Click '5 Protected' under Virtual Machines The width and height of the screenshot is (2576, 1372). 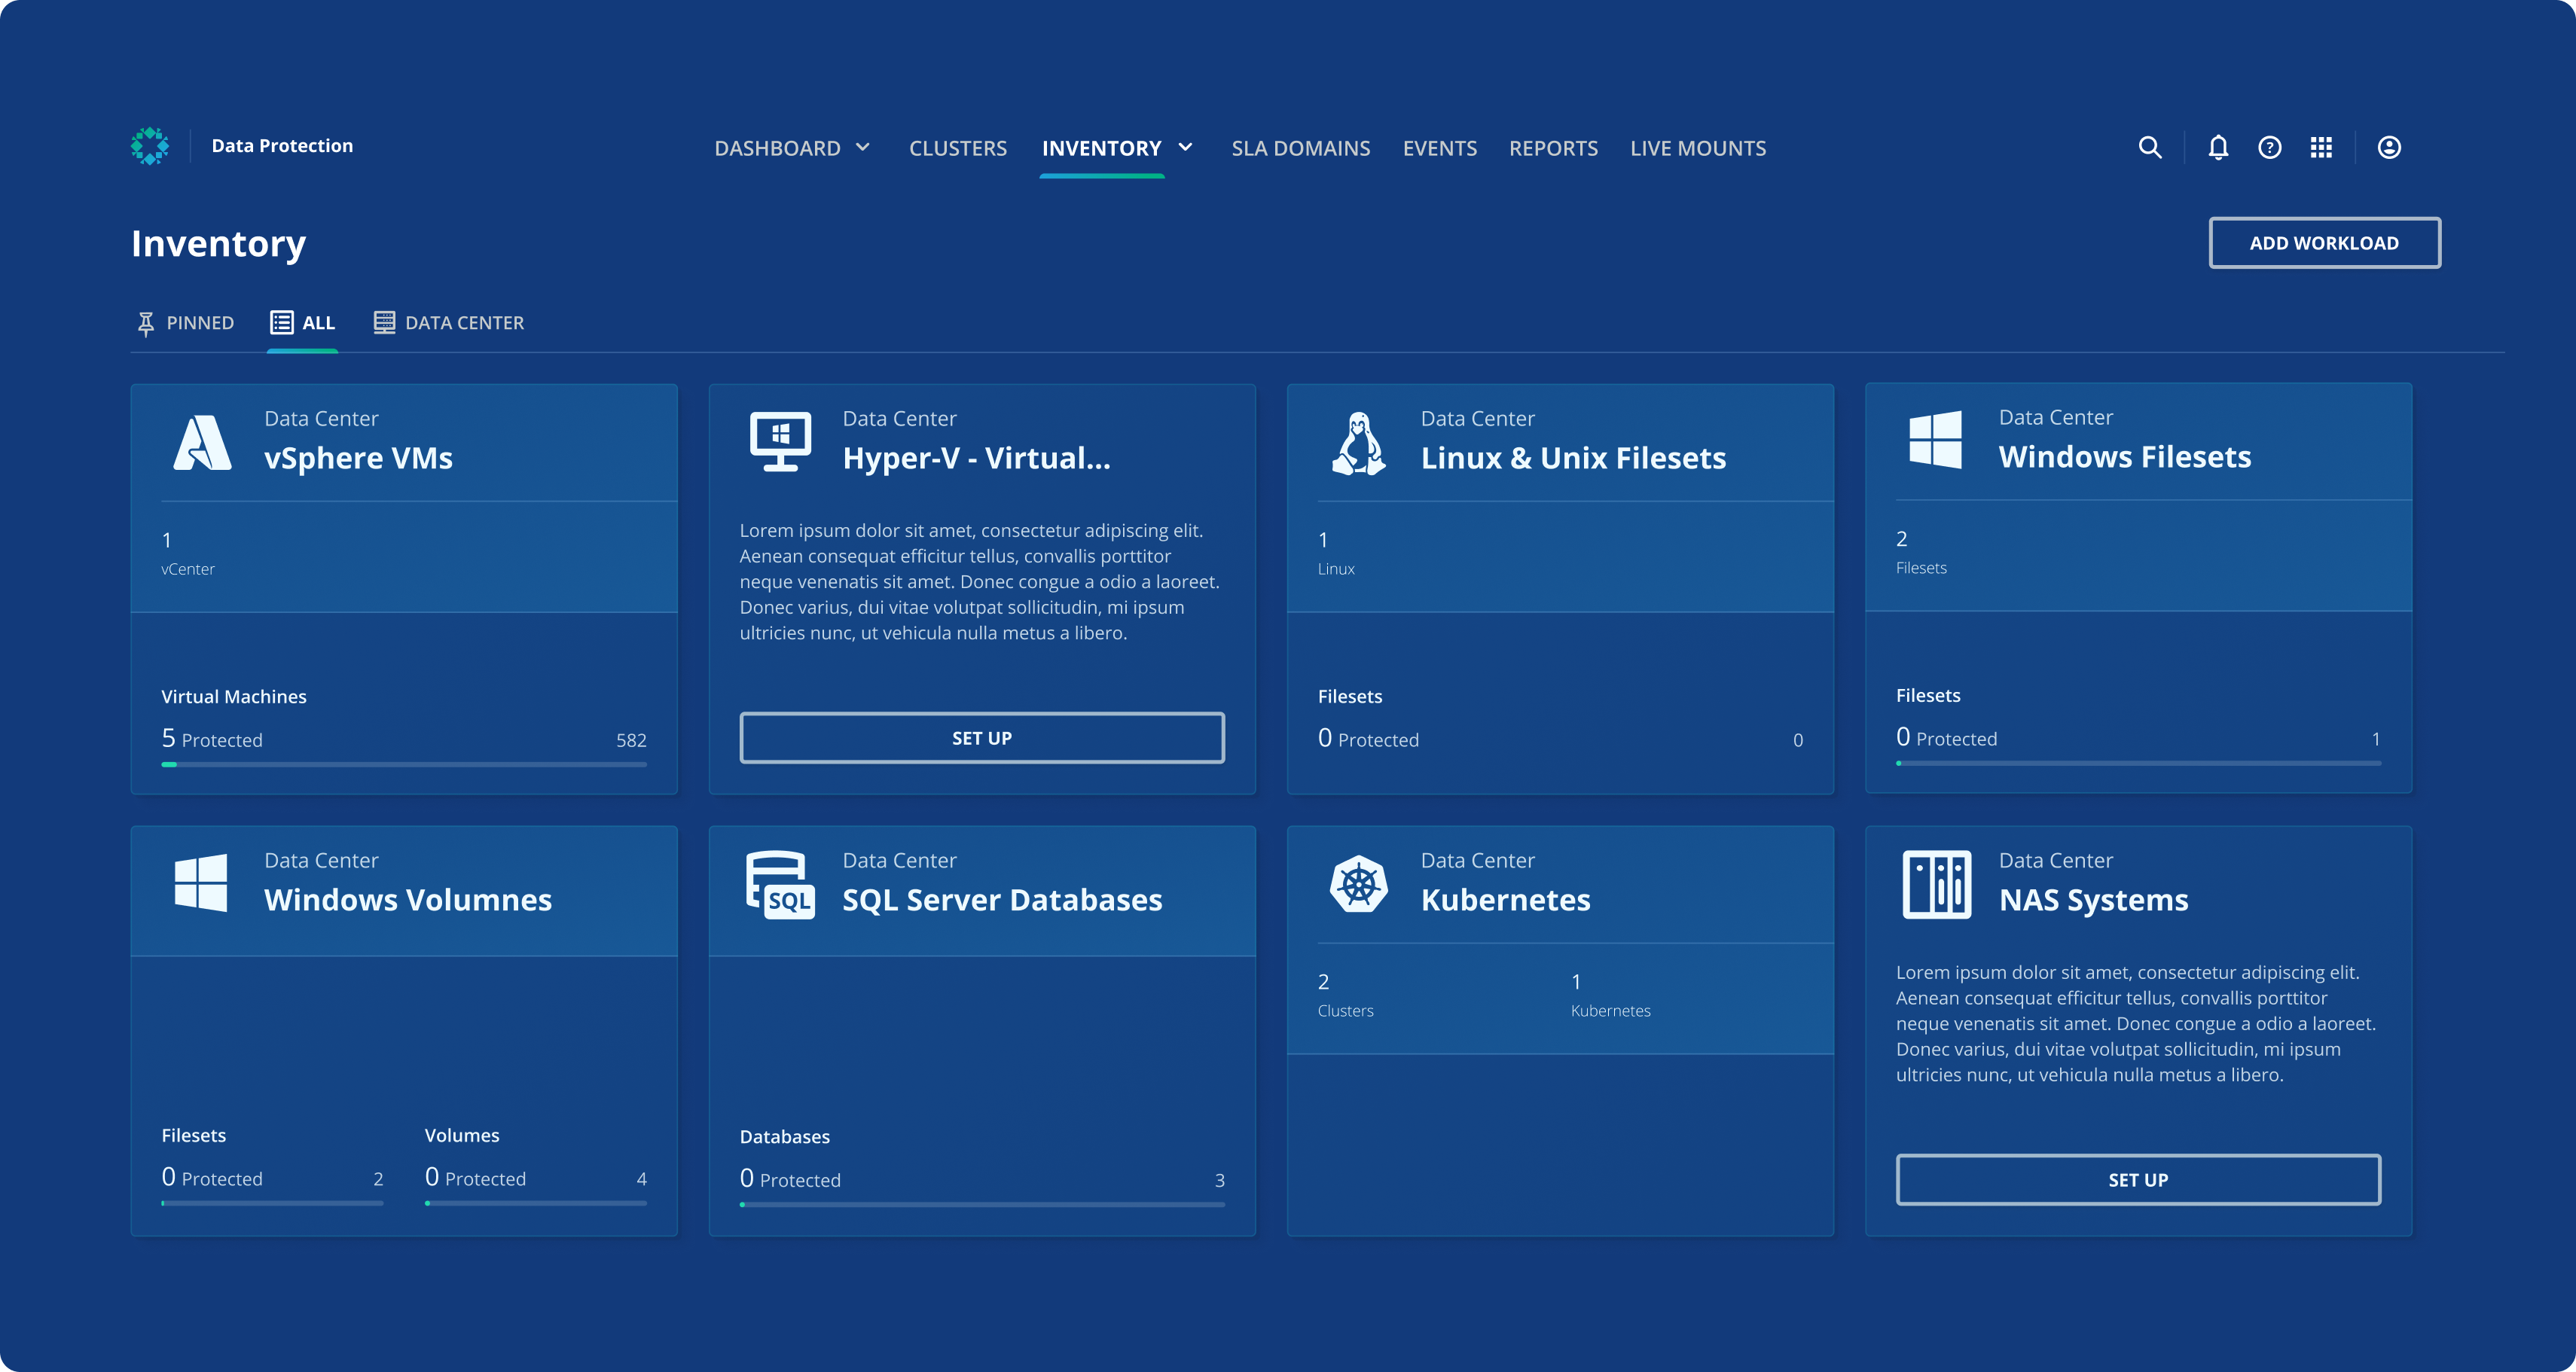tap(212, 739)
